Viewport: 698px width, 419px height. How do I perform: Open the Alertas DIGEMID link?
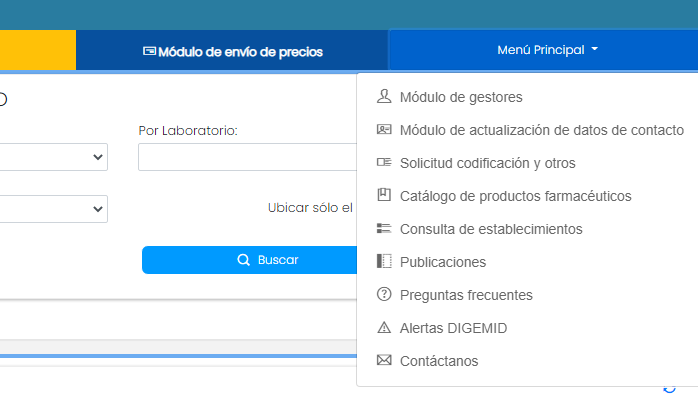click(453, 328)
